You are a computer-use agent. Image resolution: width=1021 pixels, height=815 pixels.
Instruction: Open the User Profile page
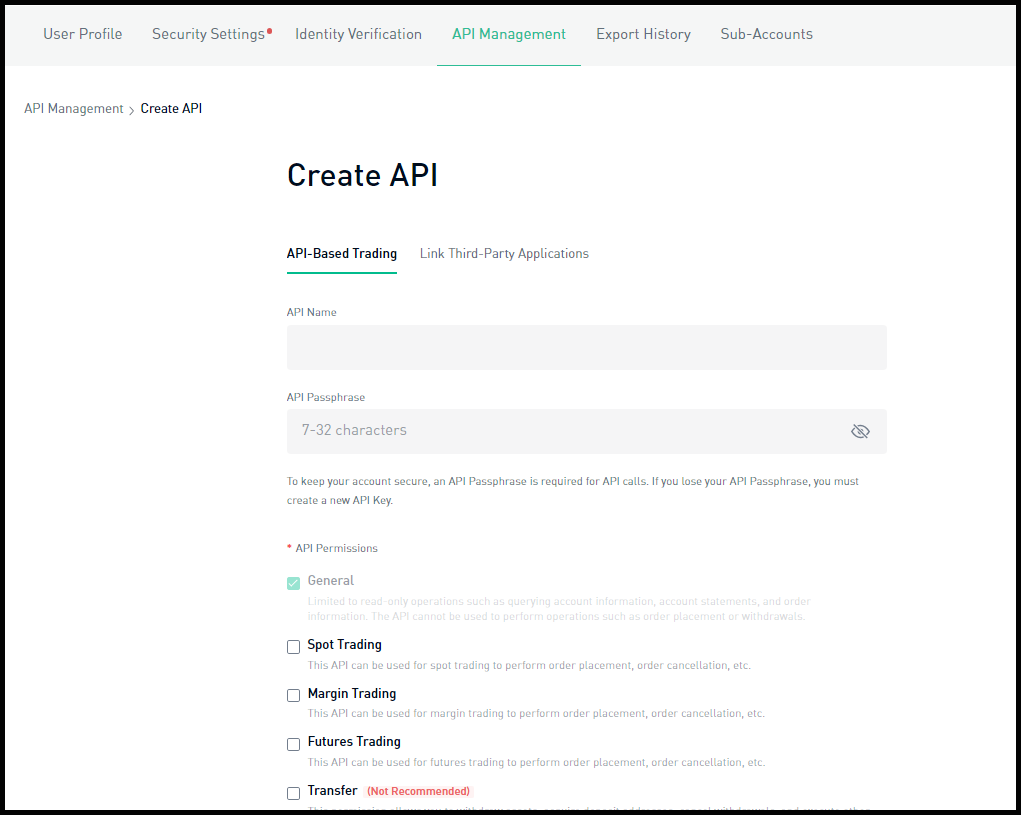click(82, 34)
